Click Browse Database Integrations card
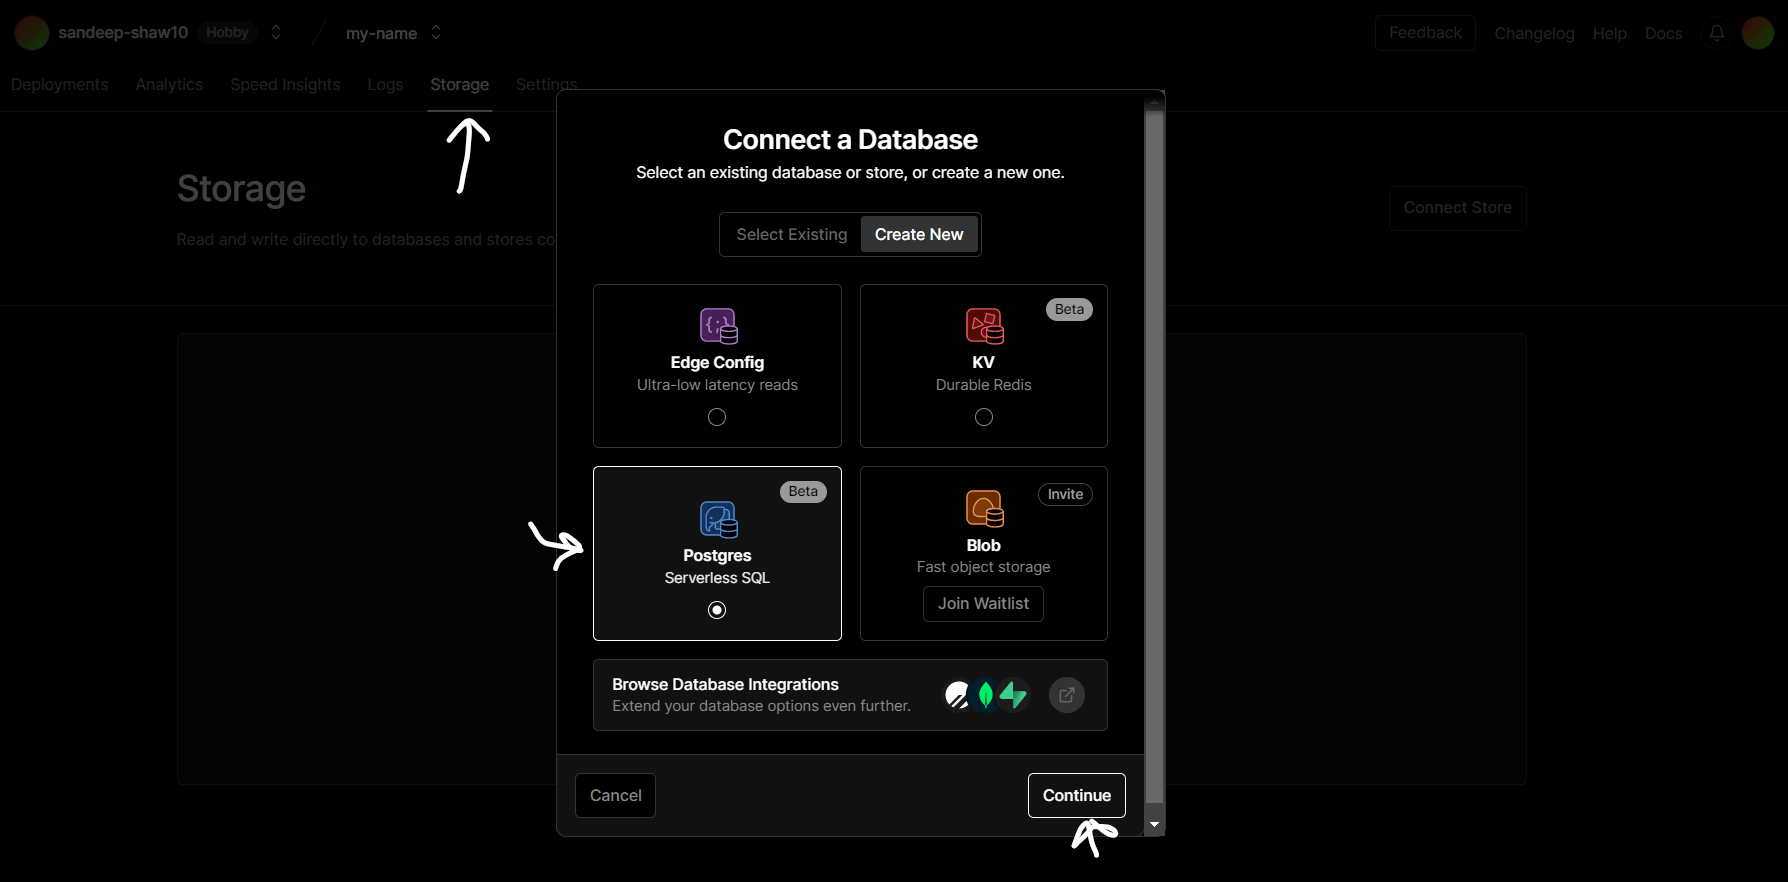 [x=850, y=695]
